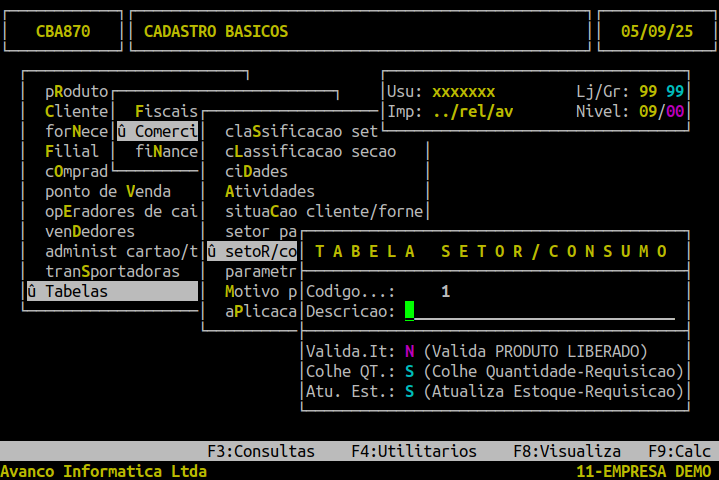Viewport: 719px width, 480px height.
Task: Click the Nivel value 09
Action: 648,111
